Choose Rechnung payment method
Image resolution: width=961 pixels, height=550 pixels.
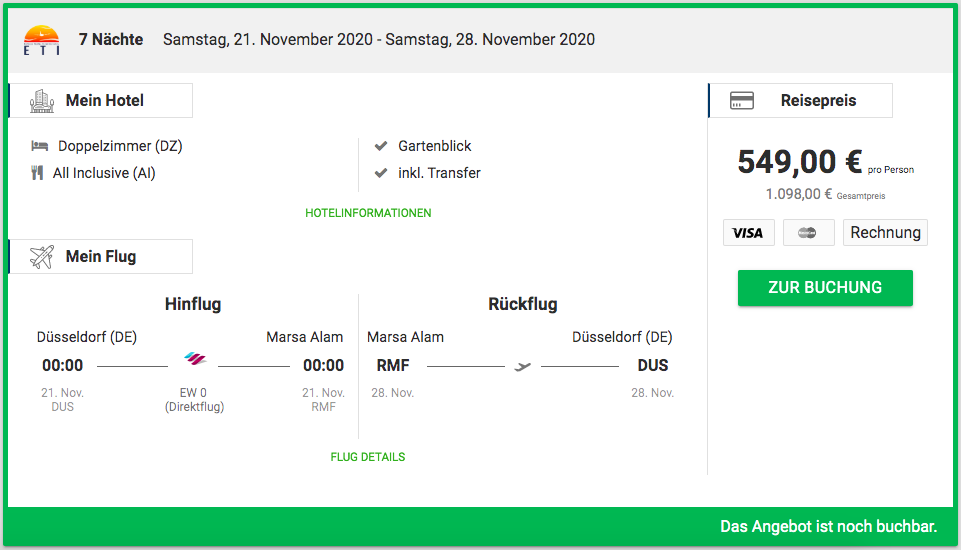(x=885, y=233)
